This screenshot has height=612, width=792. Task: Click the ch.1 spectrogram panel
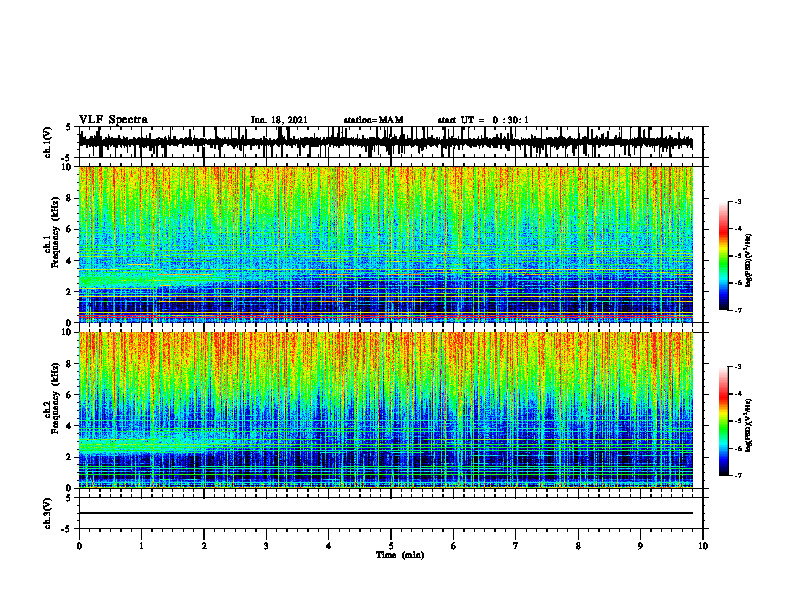coord(385,244)
